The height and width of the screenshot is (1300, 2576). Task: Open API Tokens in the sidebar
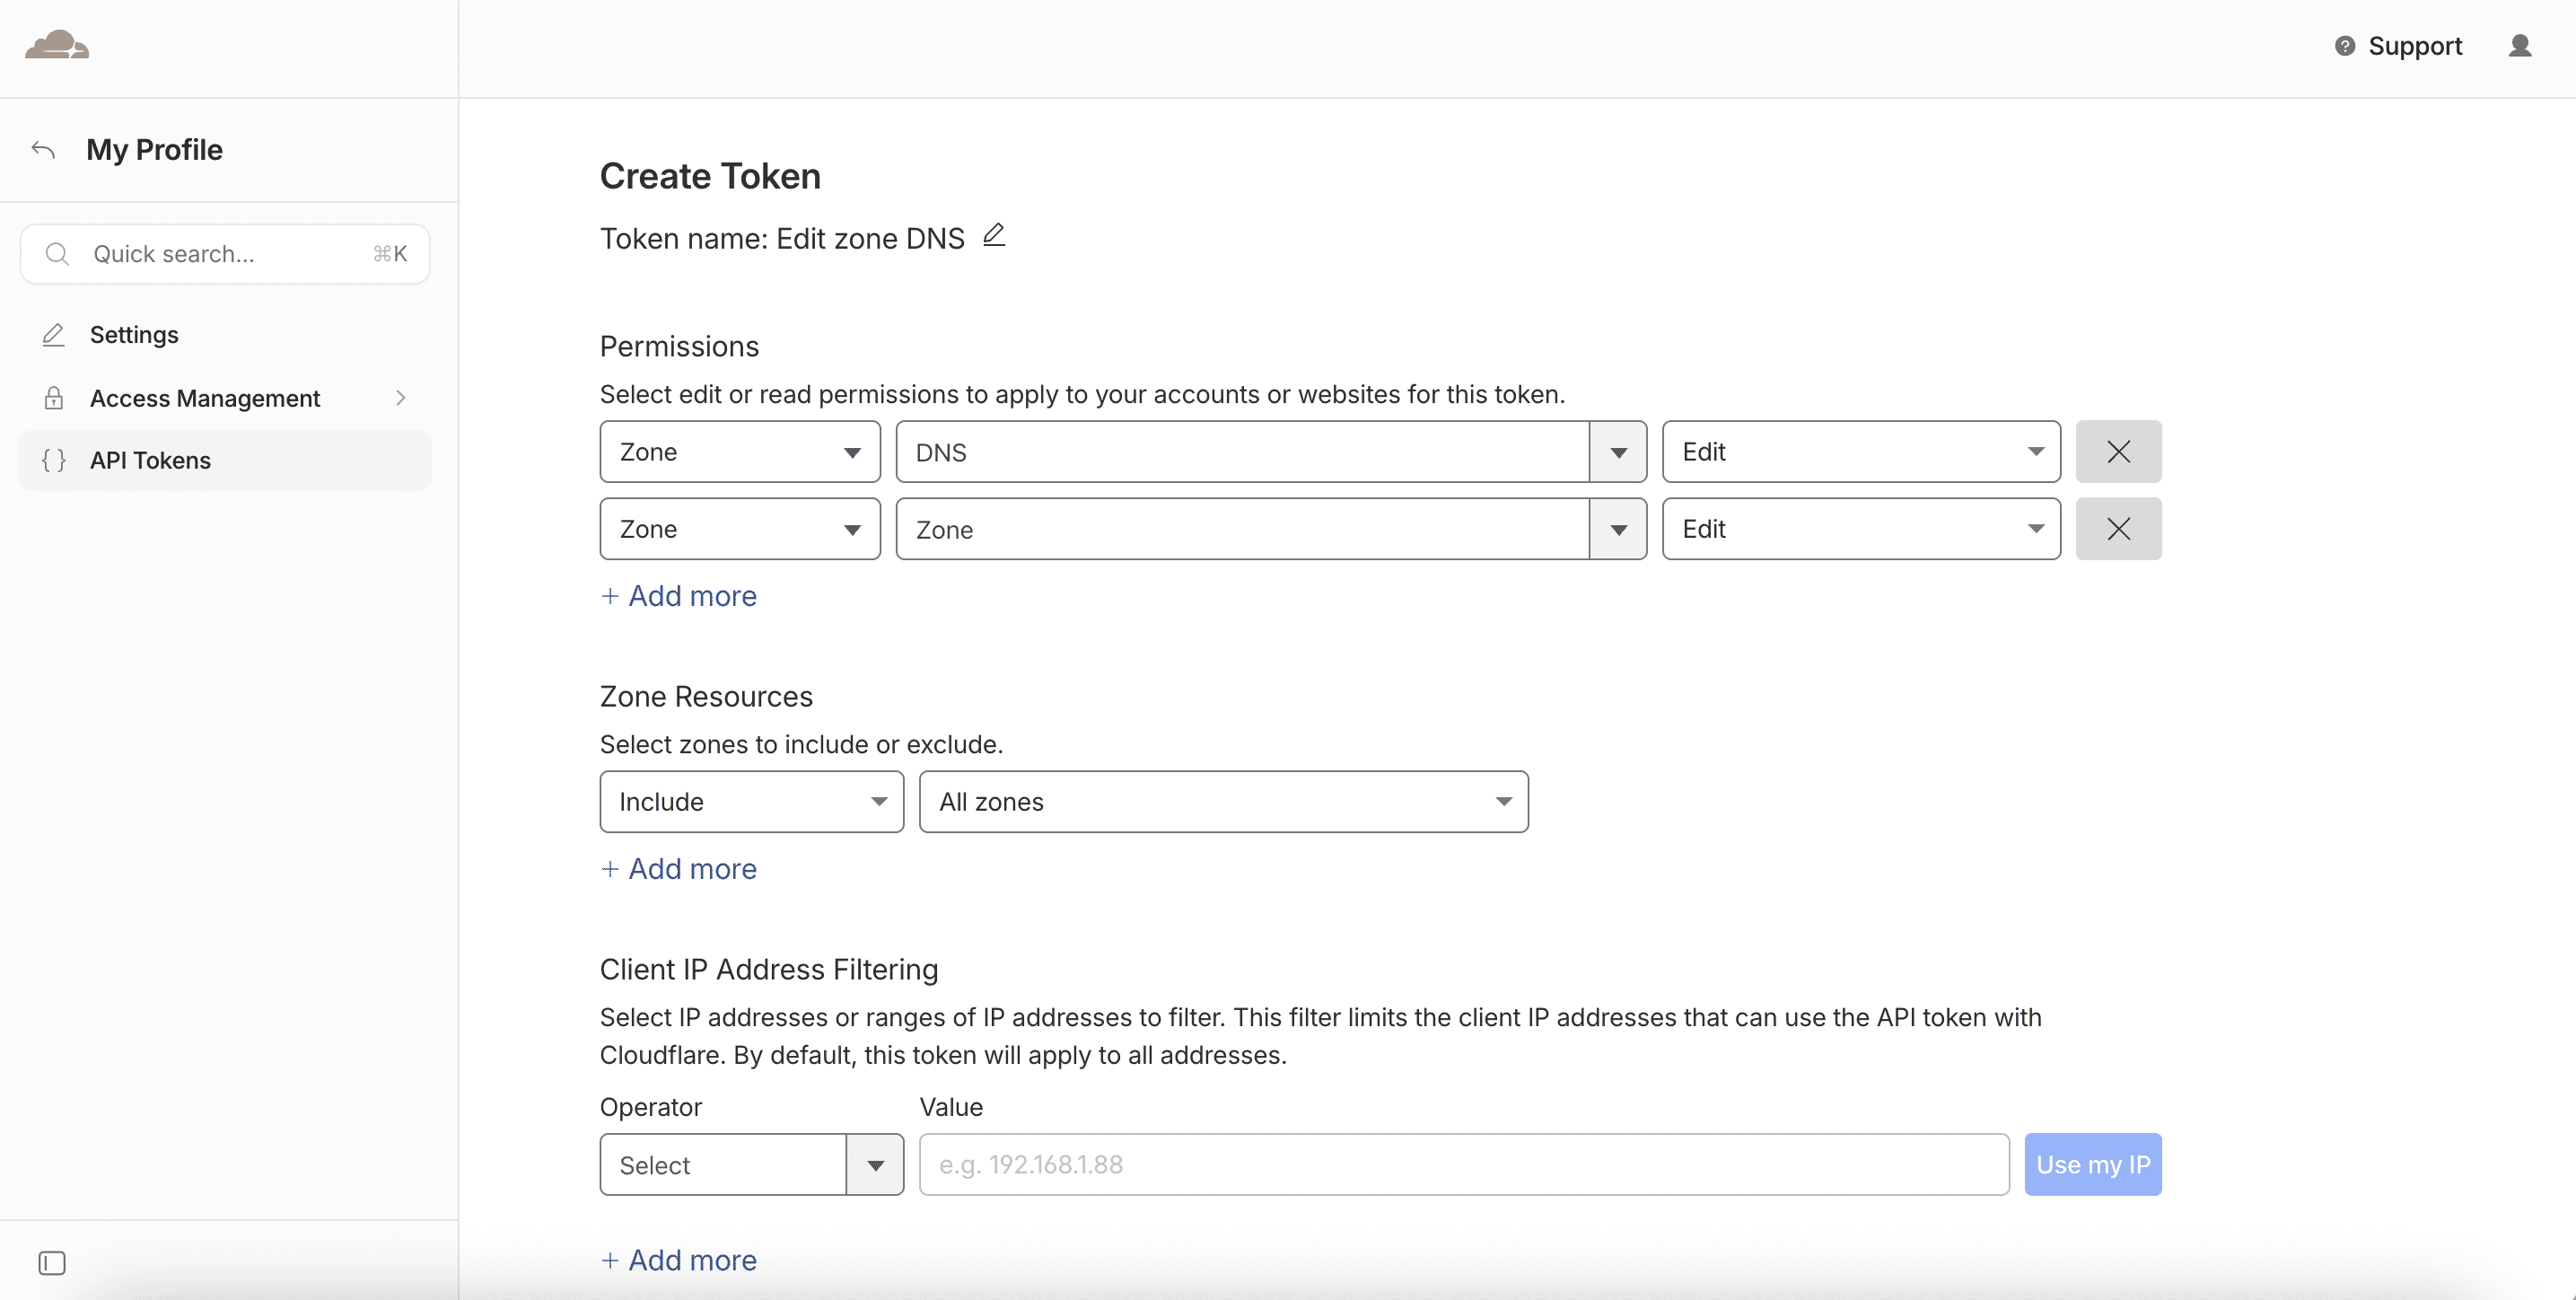point(225,460)
